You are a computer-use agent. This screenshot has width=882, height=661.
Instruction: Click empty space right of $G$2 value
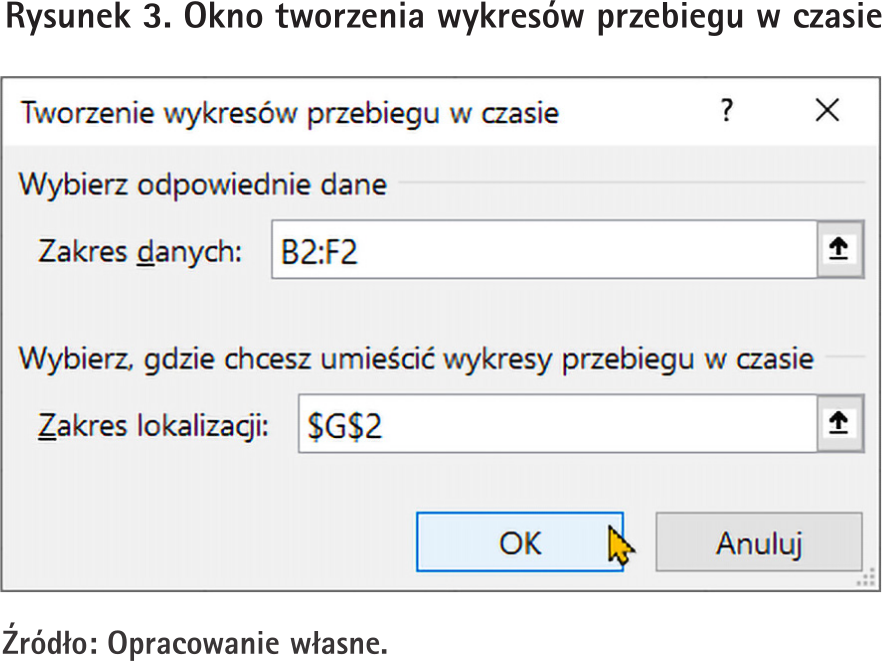coord(599,424)
